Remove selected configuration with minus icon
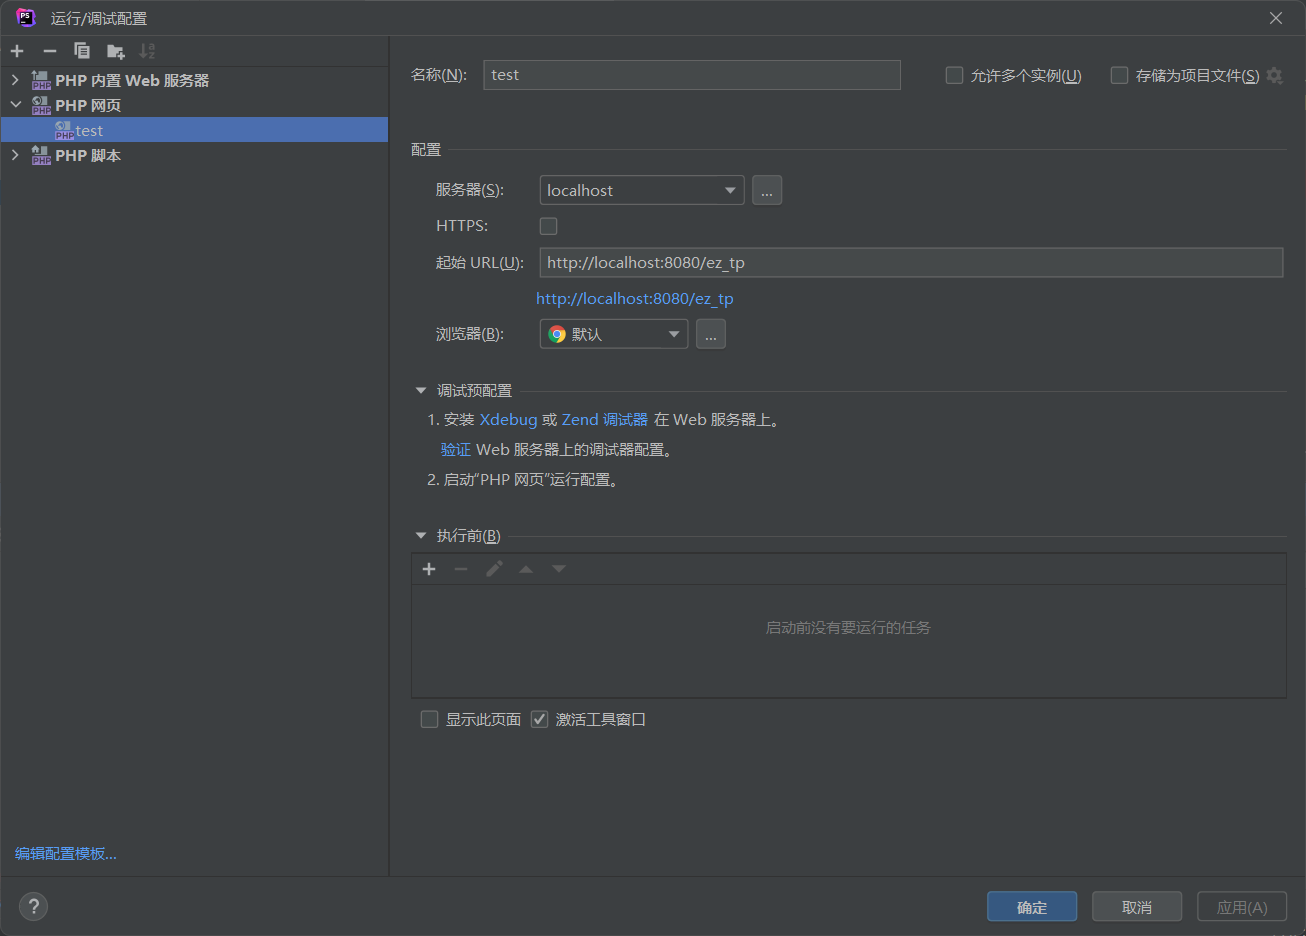1306x936 pixels. point(50,51)
